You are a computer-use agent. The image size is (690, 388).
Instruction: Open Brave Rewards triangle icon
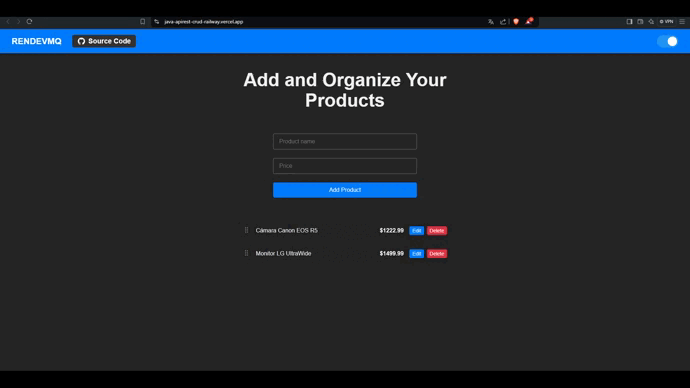[x=529, y=21]
